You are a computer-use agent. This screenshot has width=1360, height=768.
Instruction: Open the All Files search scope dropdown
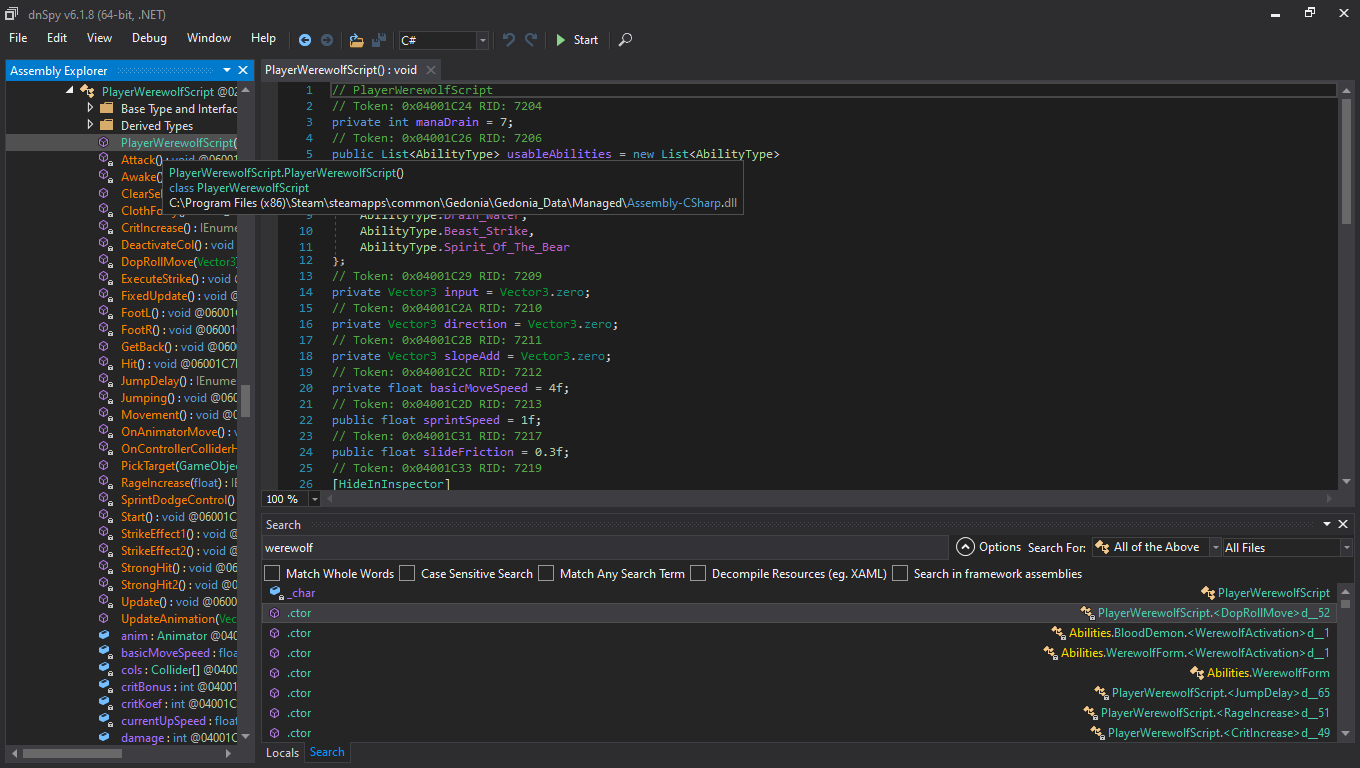[1346, 548]
